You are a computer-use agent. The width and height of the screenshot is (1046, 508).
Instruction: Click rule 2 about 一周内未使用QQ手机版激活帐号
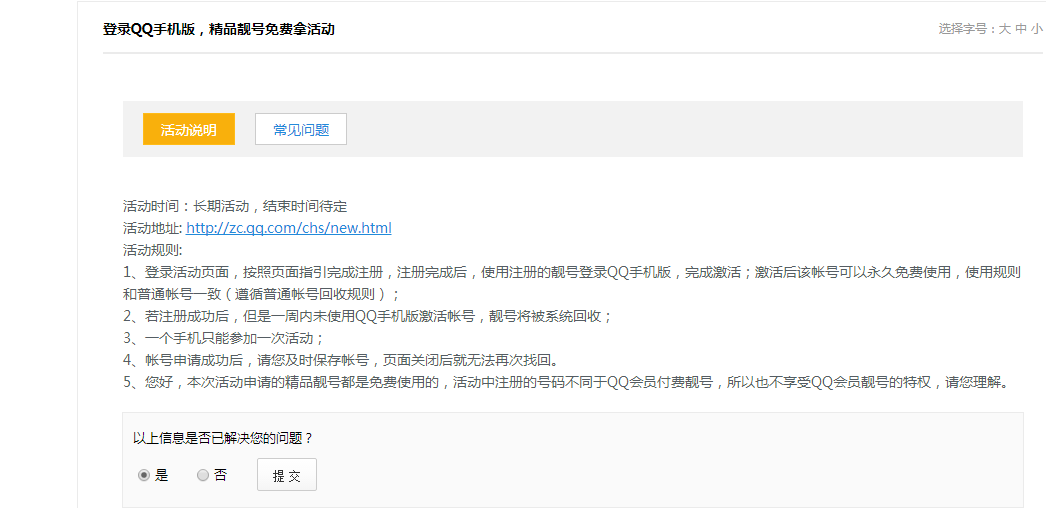pyautogui.click(x=368, y=316)
